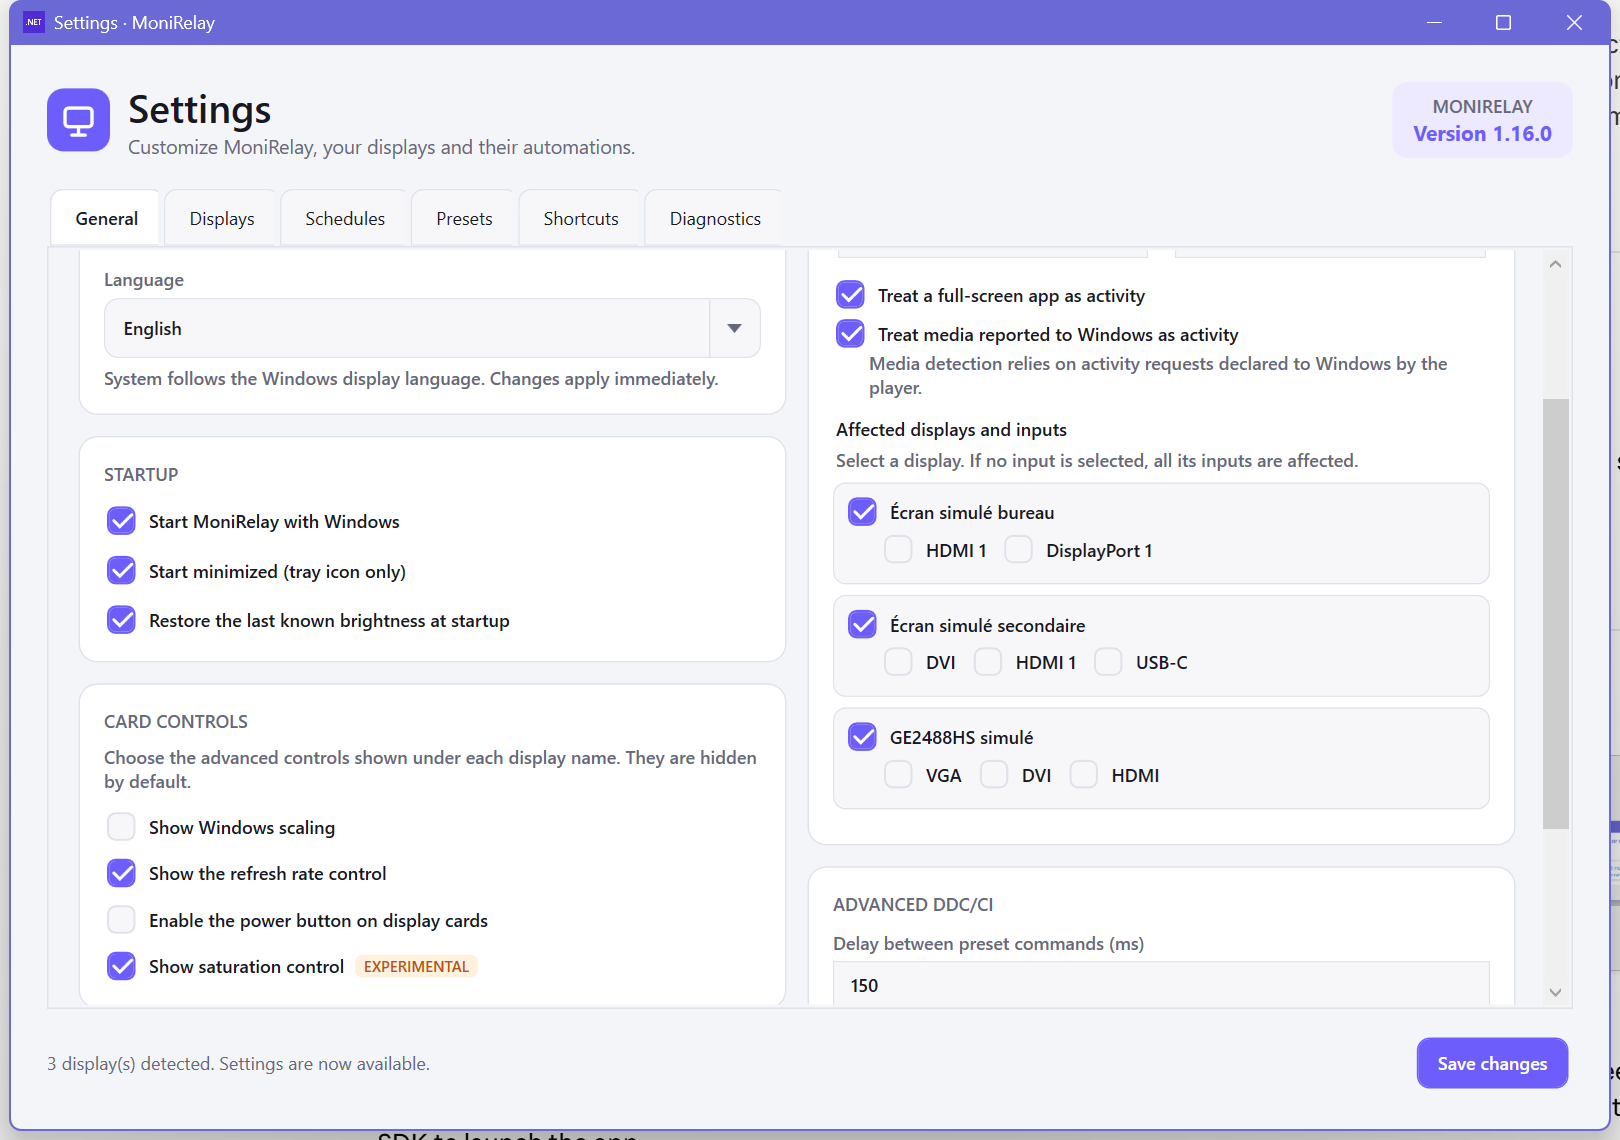
Task: Click the "3 display(s) detected" status text
Action: [x=238, y=1063]
